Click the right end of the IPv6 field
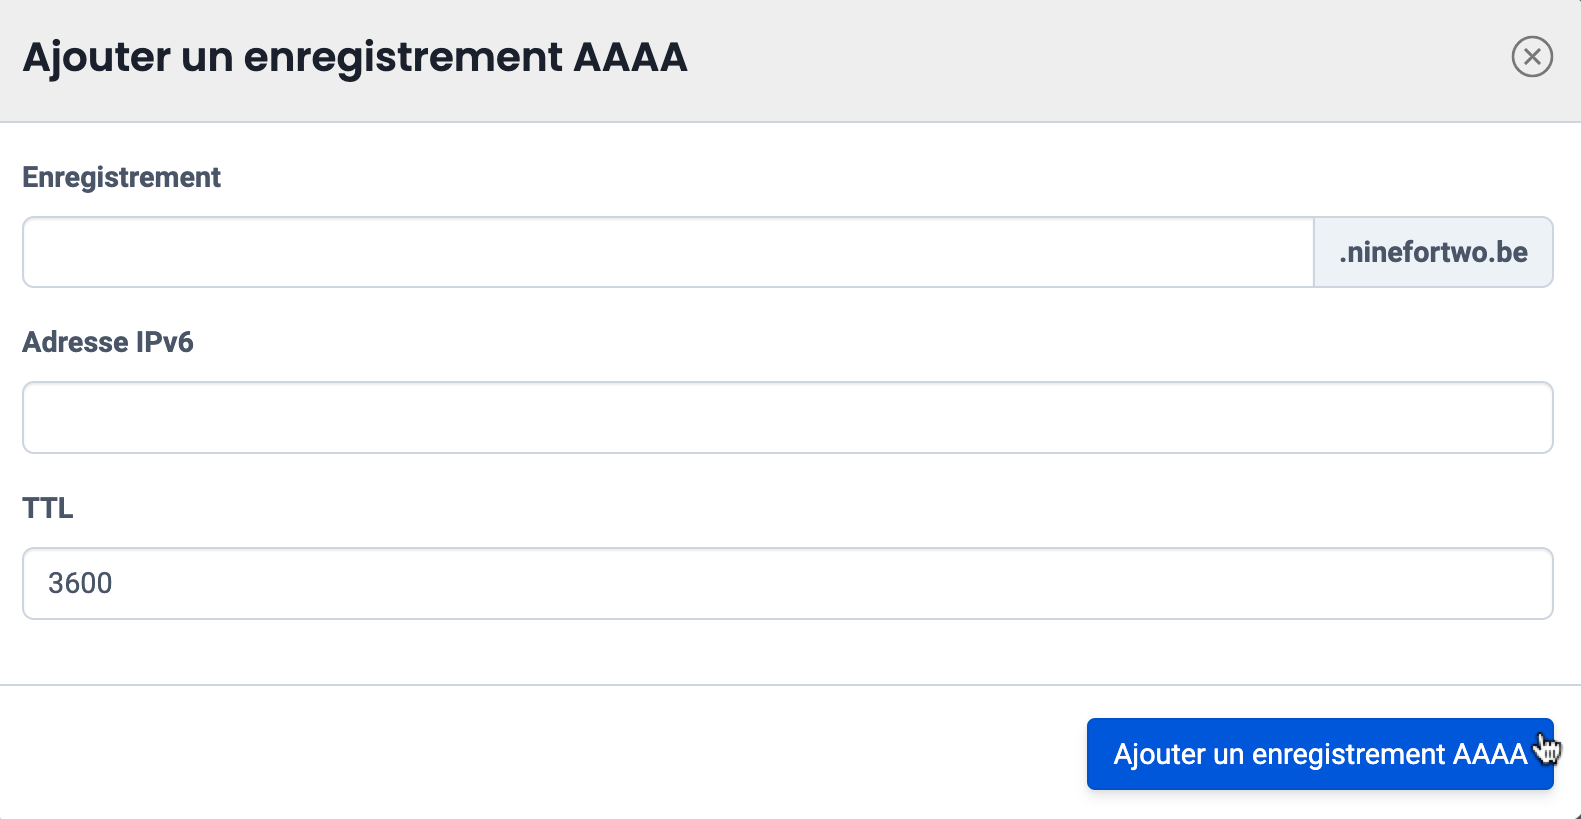 click(1500, 417)
